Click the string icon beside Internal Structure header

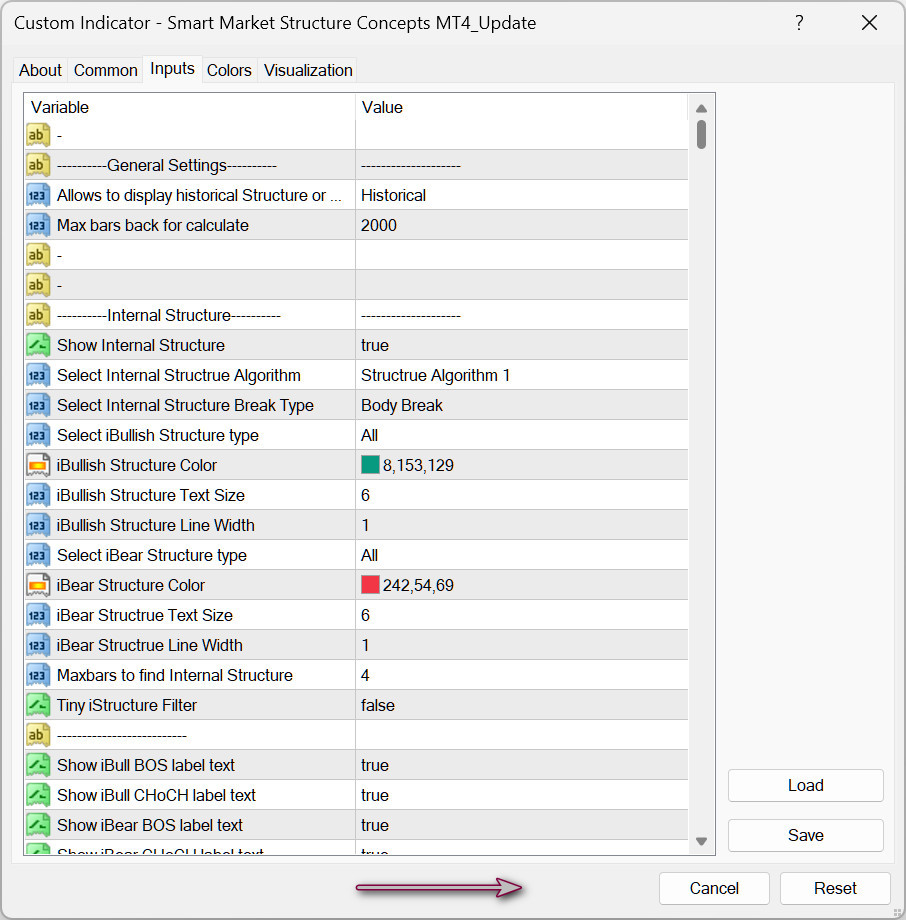coord(38,315)
